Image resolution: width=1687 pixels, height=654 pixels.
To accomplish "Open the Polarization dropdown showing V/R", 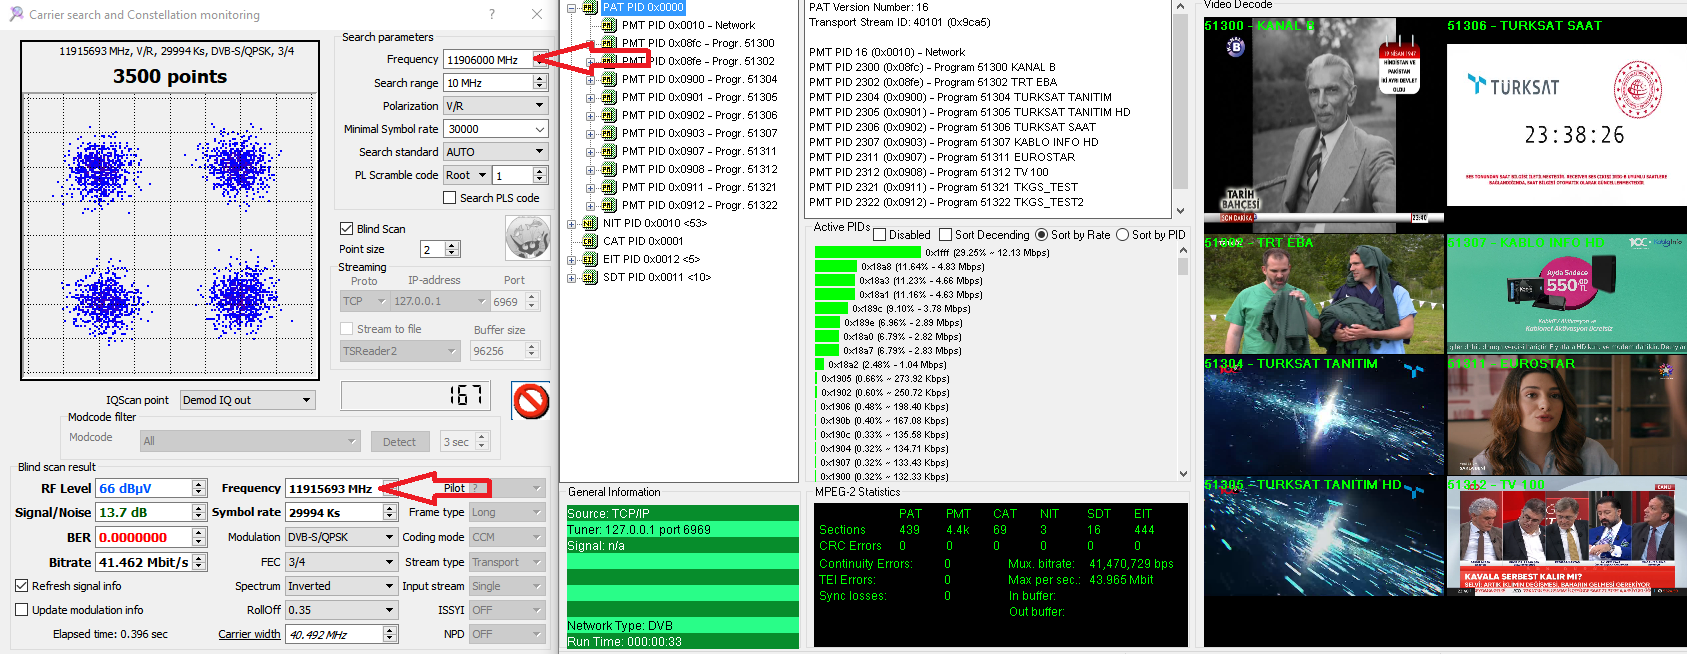I will point(496,105).
